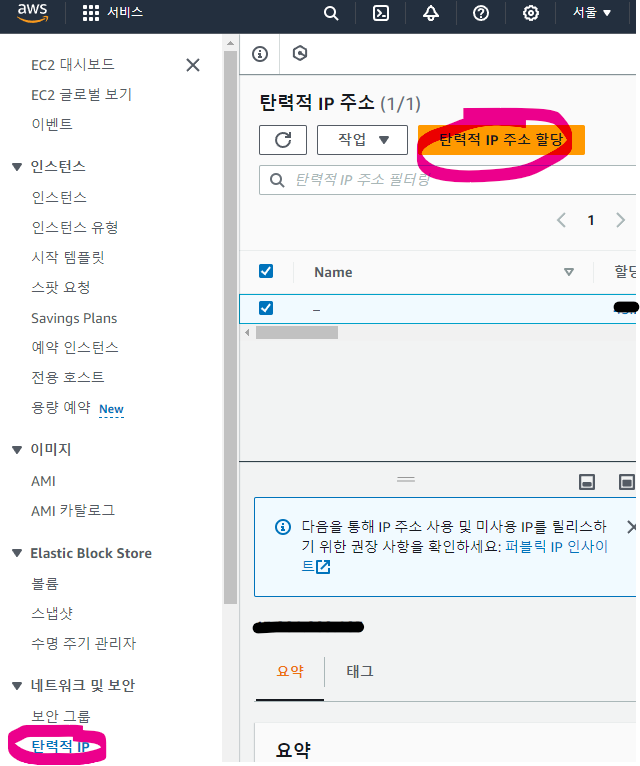The height and width of the screenshot is (766, 640).
Task: Collapse the 인스턴스 sidebar section
Action: [x=17, y=167]
